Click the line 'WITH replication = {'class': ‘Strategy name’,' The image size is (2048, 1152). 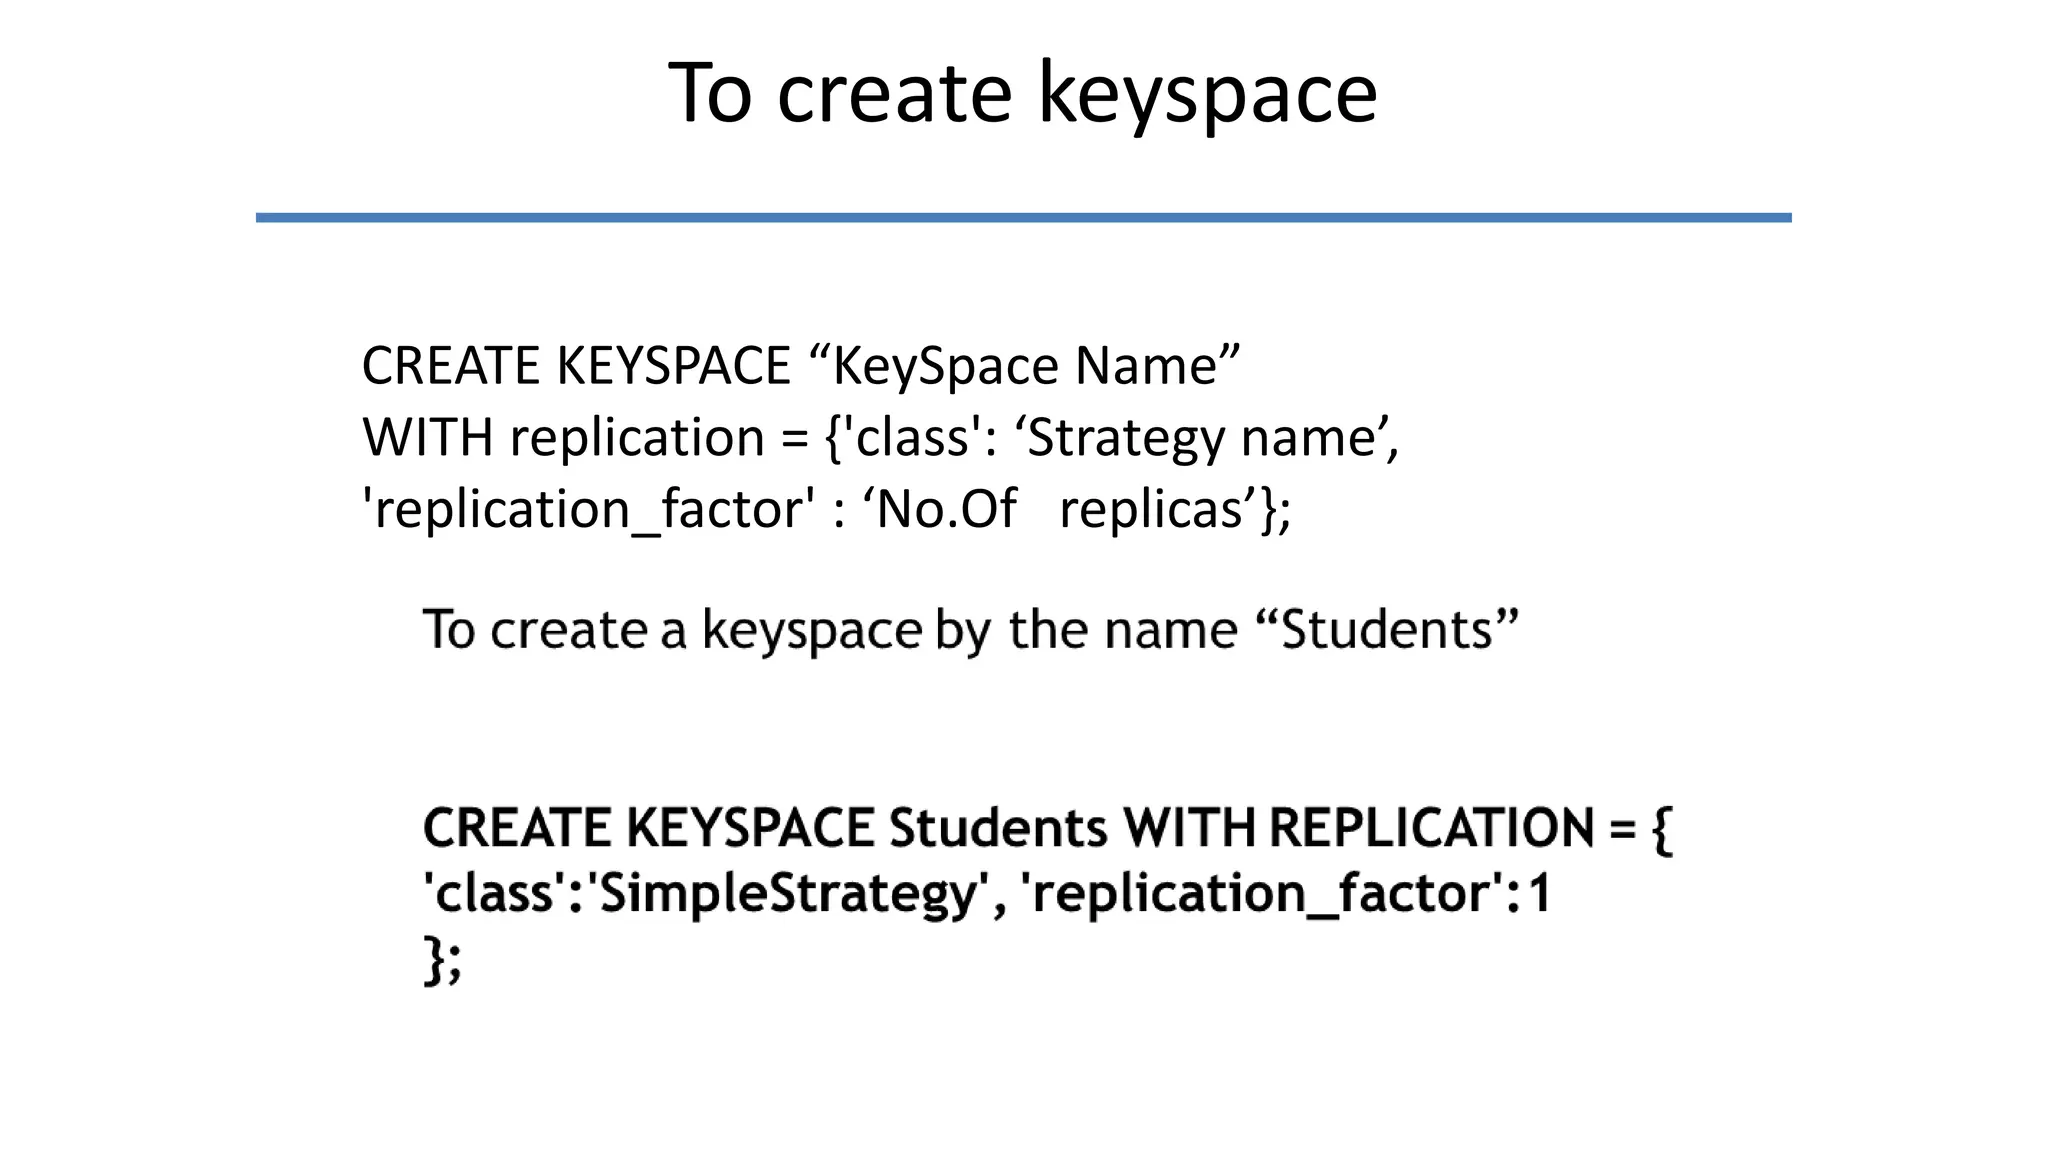click(x=881, y=438)
